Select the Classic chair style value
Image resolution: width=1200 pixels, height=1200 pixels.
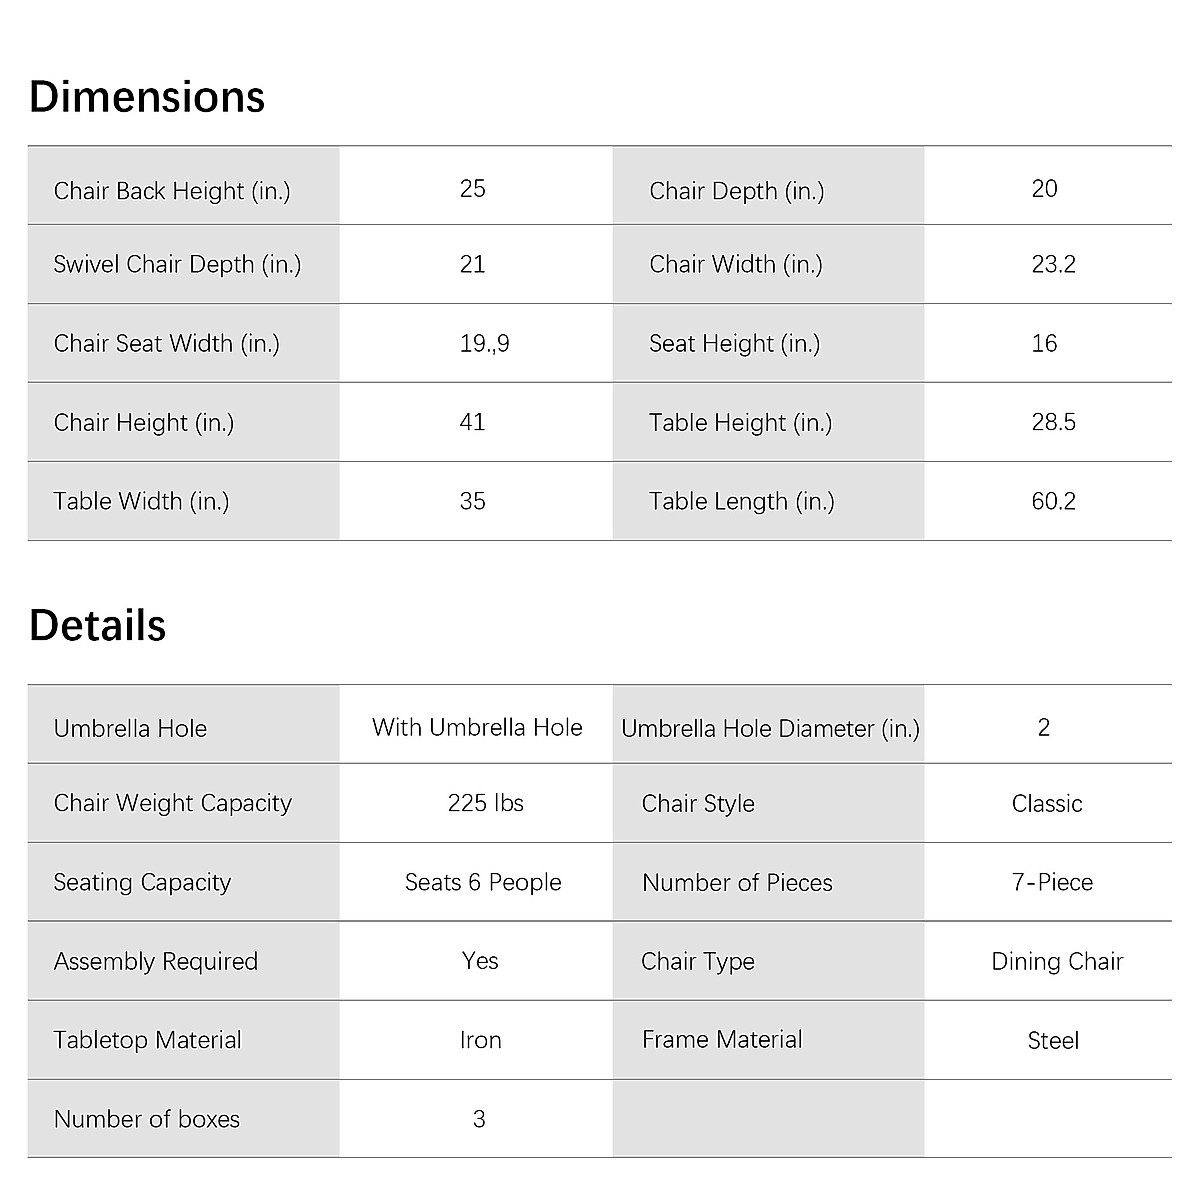(1047, 803)
